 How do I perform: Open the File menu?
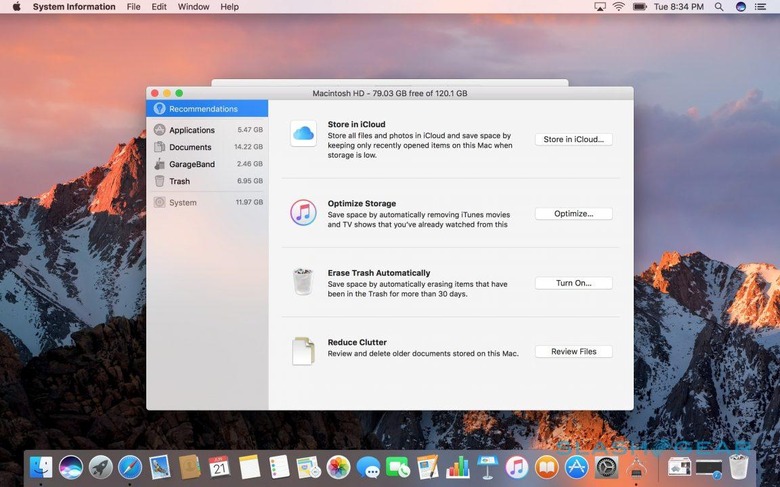click(134, 7)
